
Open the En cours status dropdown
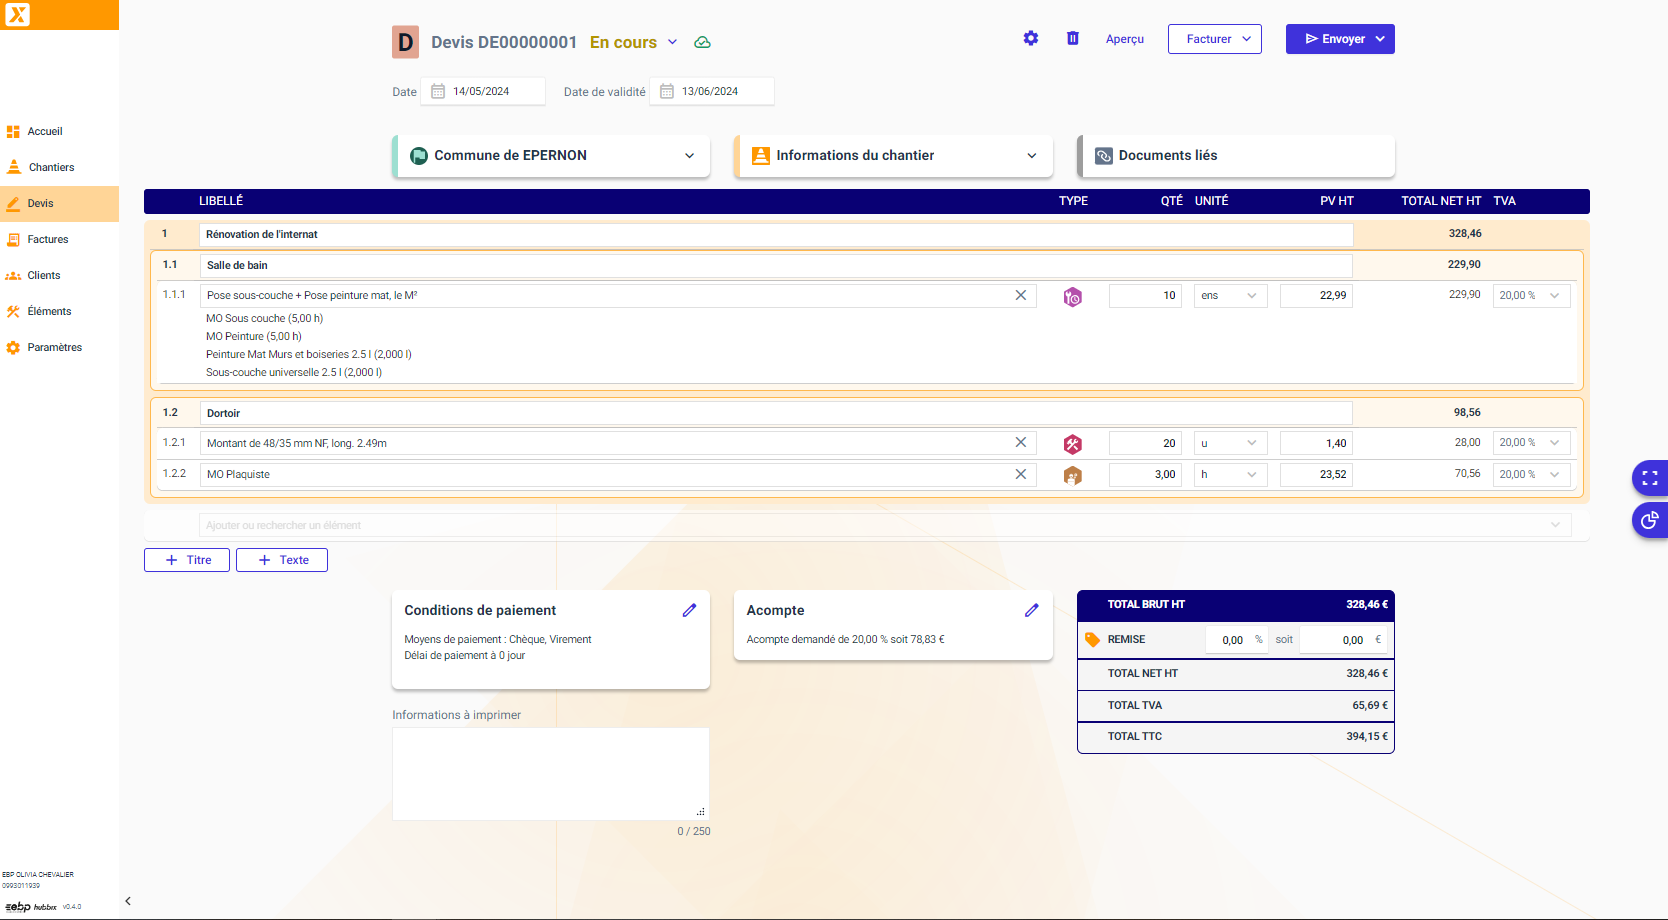(x=673, y=42)
